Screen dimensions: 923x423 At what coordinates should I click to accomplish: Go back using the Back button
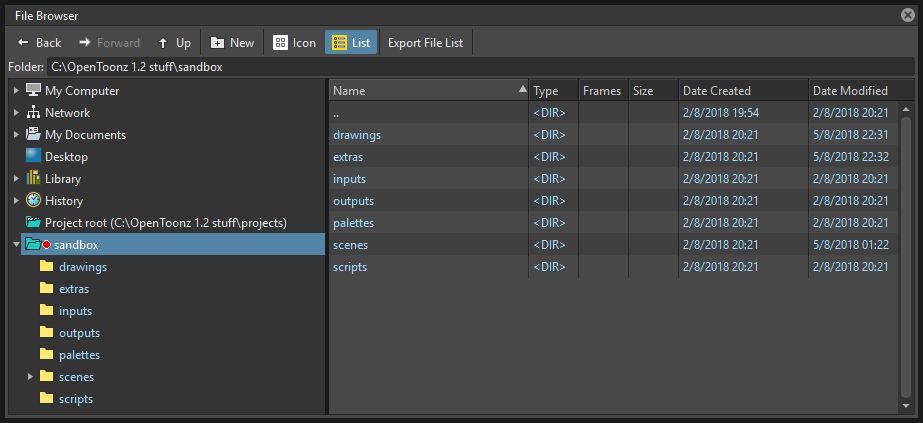pyautogui.click(x=39, y=43)
